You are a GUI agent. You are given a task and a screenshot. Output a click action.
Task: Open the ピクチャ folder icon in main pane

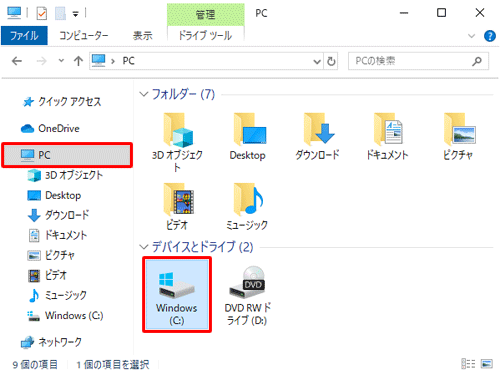(459, 129)
